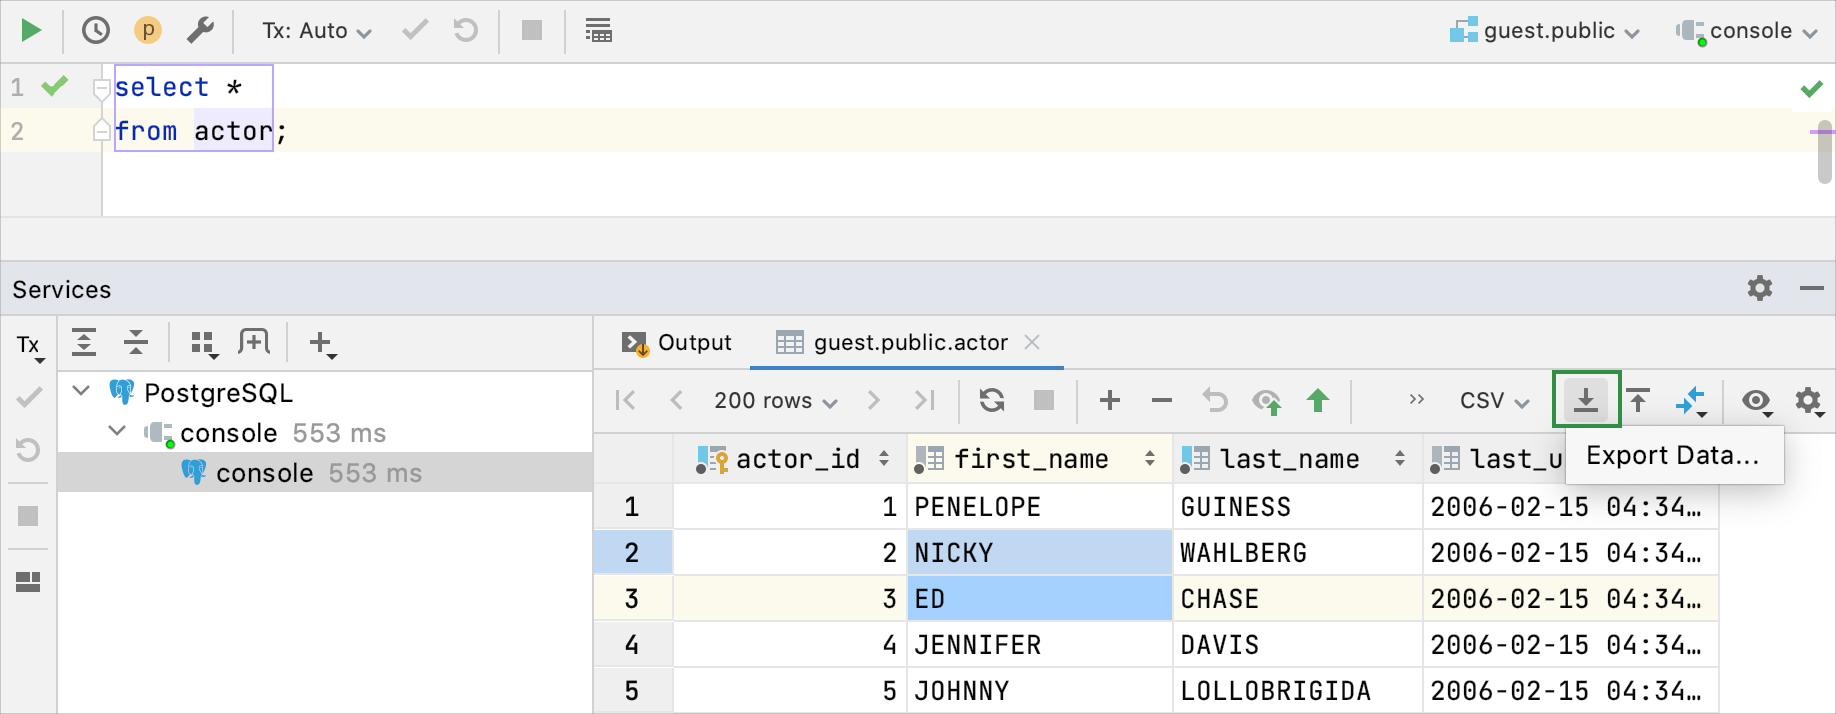Run the query with Execute button

(x=31, y=30)
